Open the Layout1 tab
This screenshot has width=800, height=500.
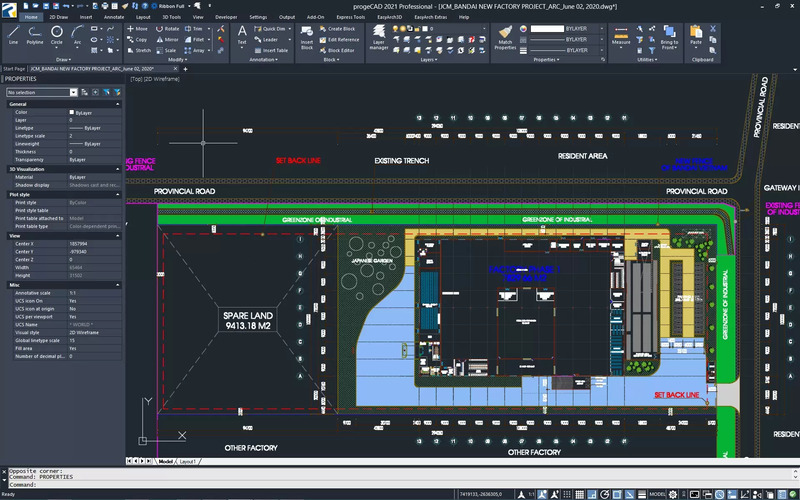coord(187,461)
